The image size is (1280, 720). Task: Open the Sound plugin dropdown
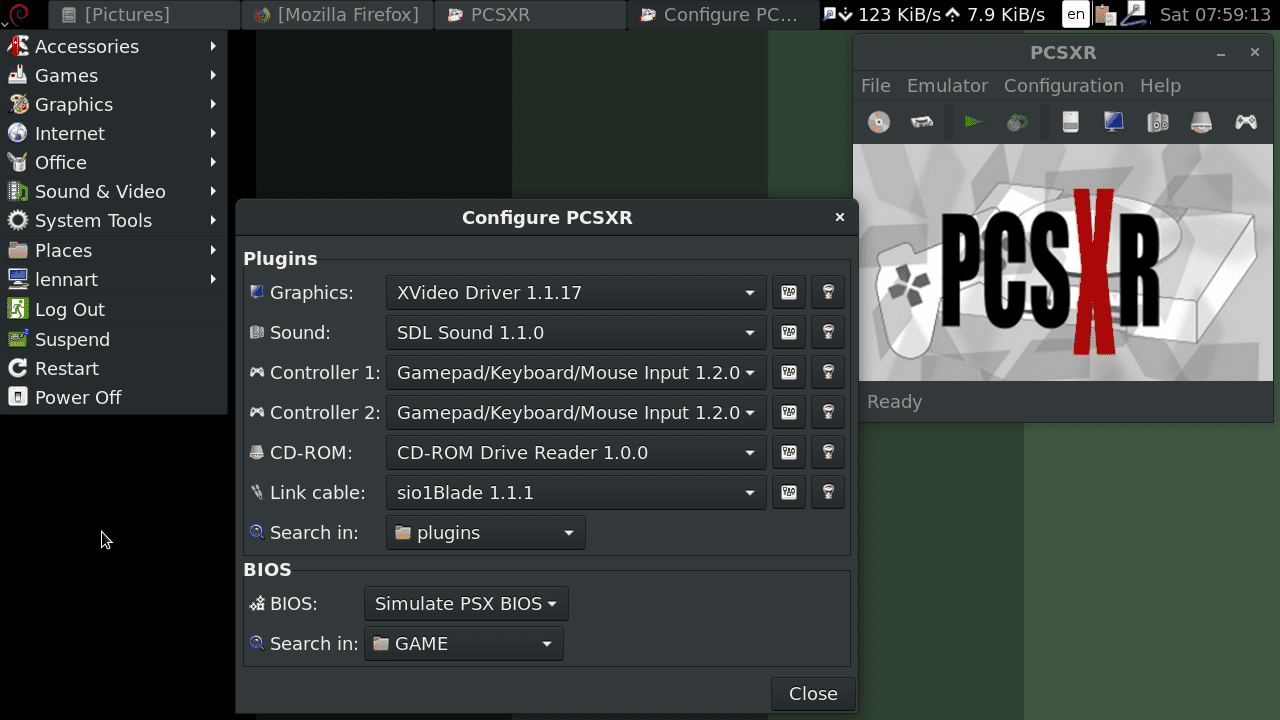[x=575, y=333]
